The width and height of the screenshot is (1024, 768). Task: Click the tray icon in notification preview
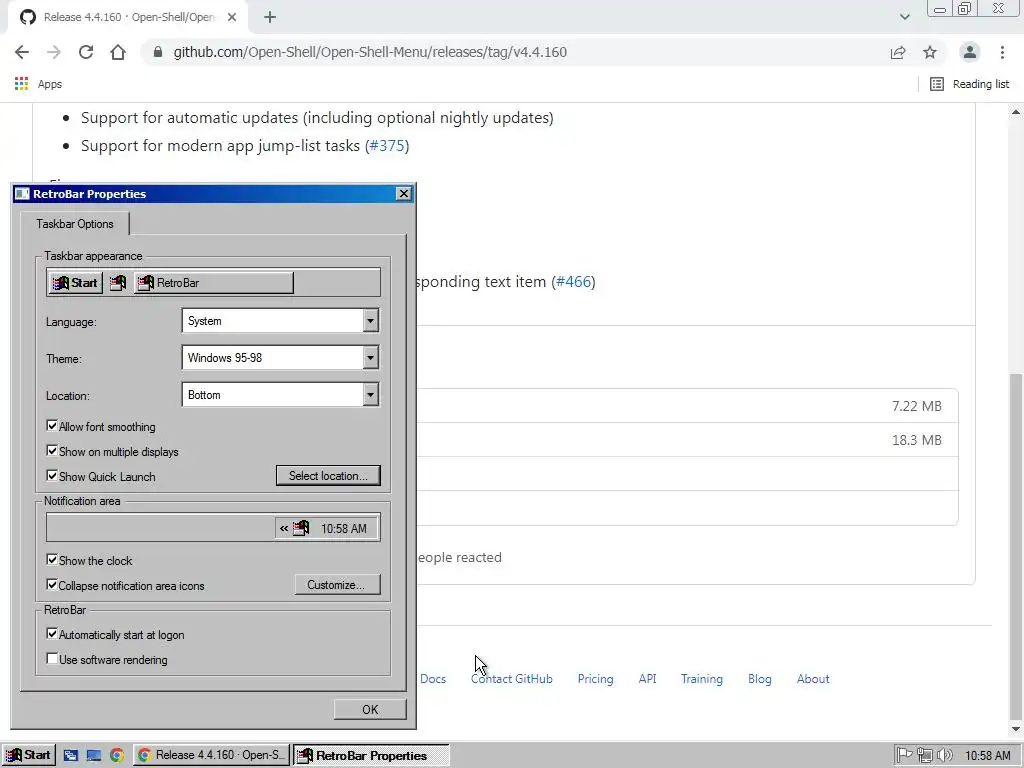pos(301,528)
